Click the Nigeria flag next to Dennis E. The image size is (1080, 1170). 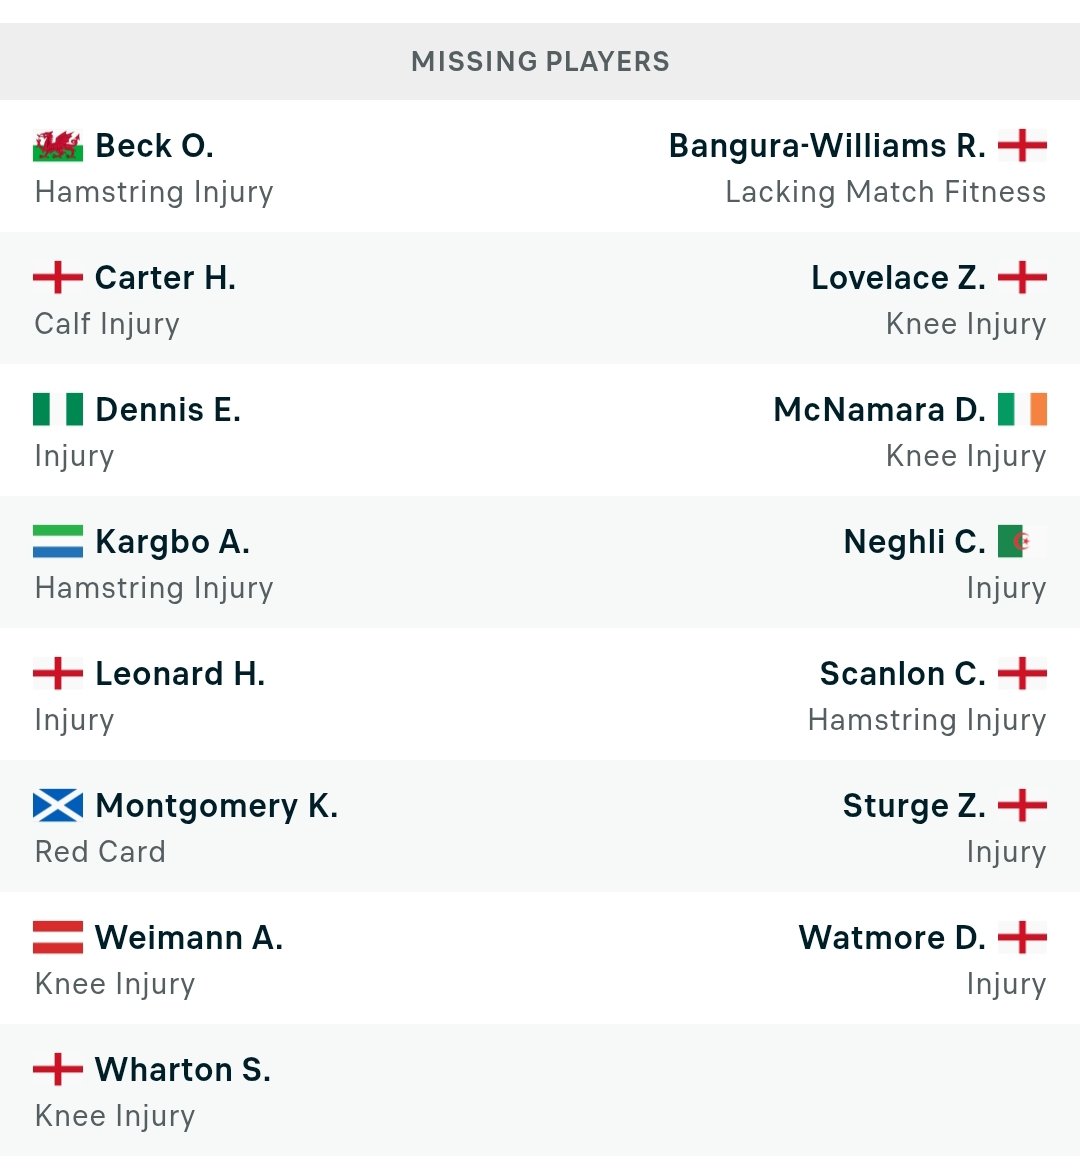pos(58,410)
